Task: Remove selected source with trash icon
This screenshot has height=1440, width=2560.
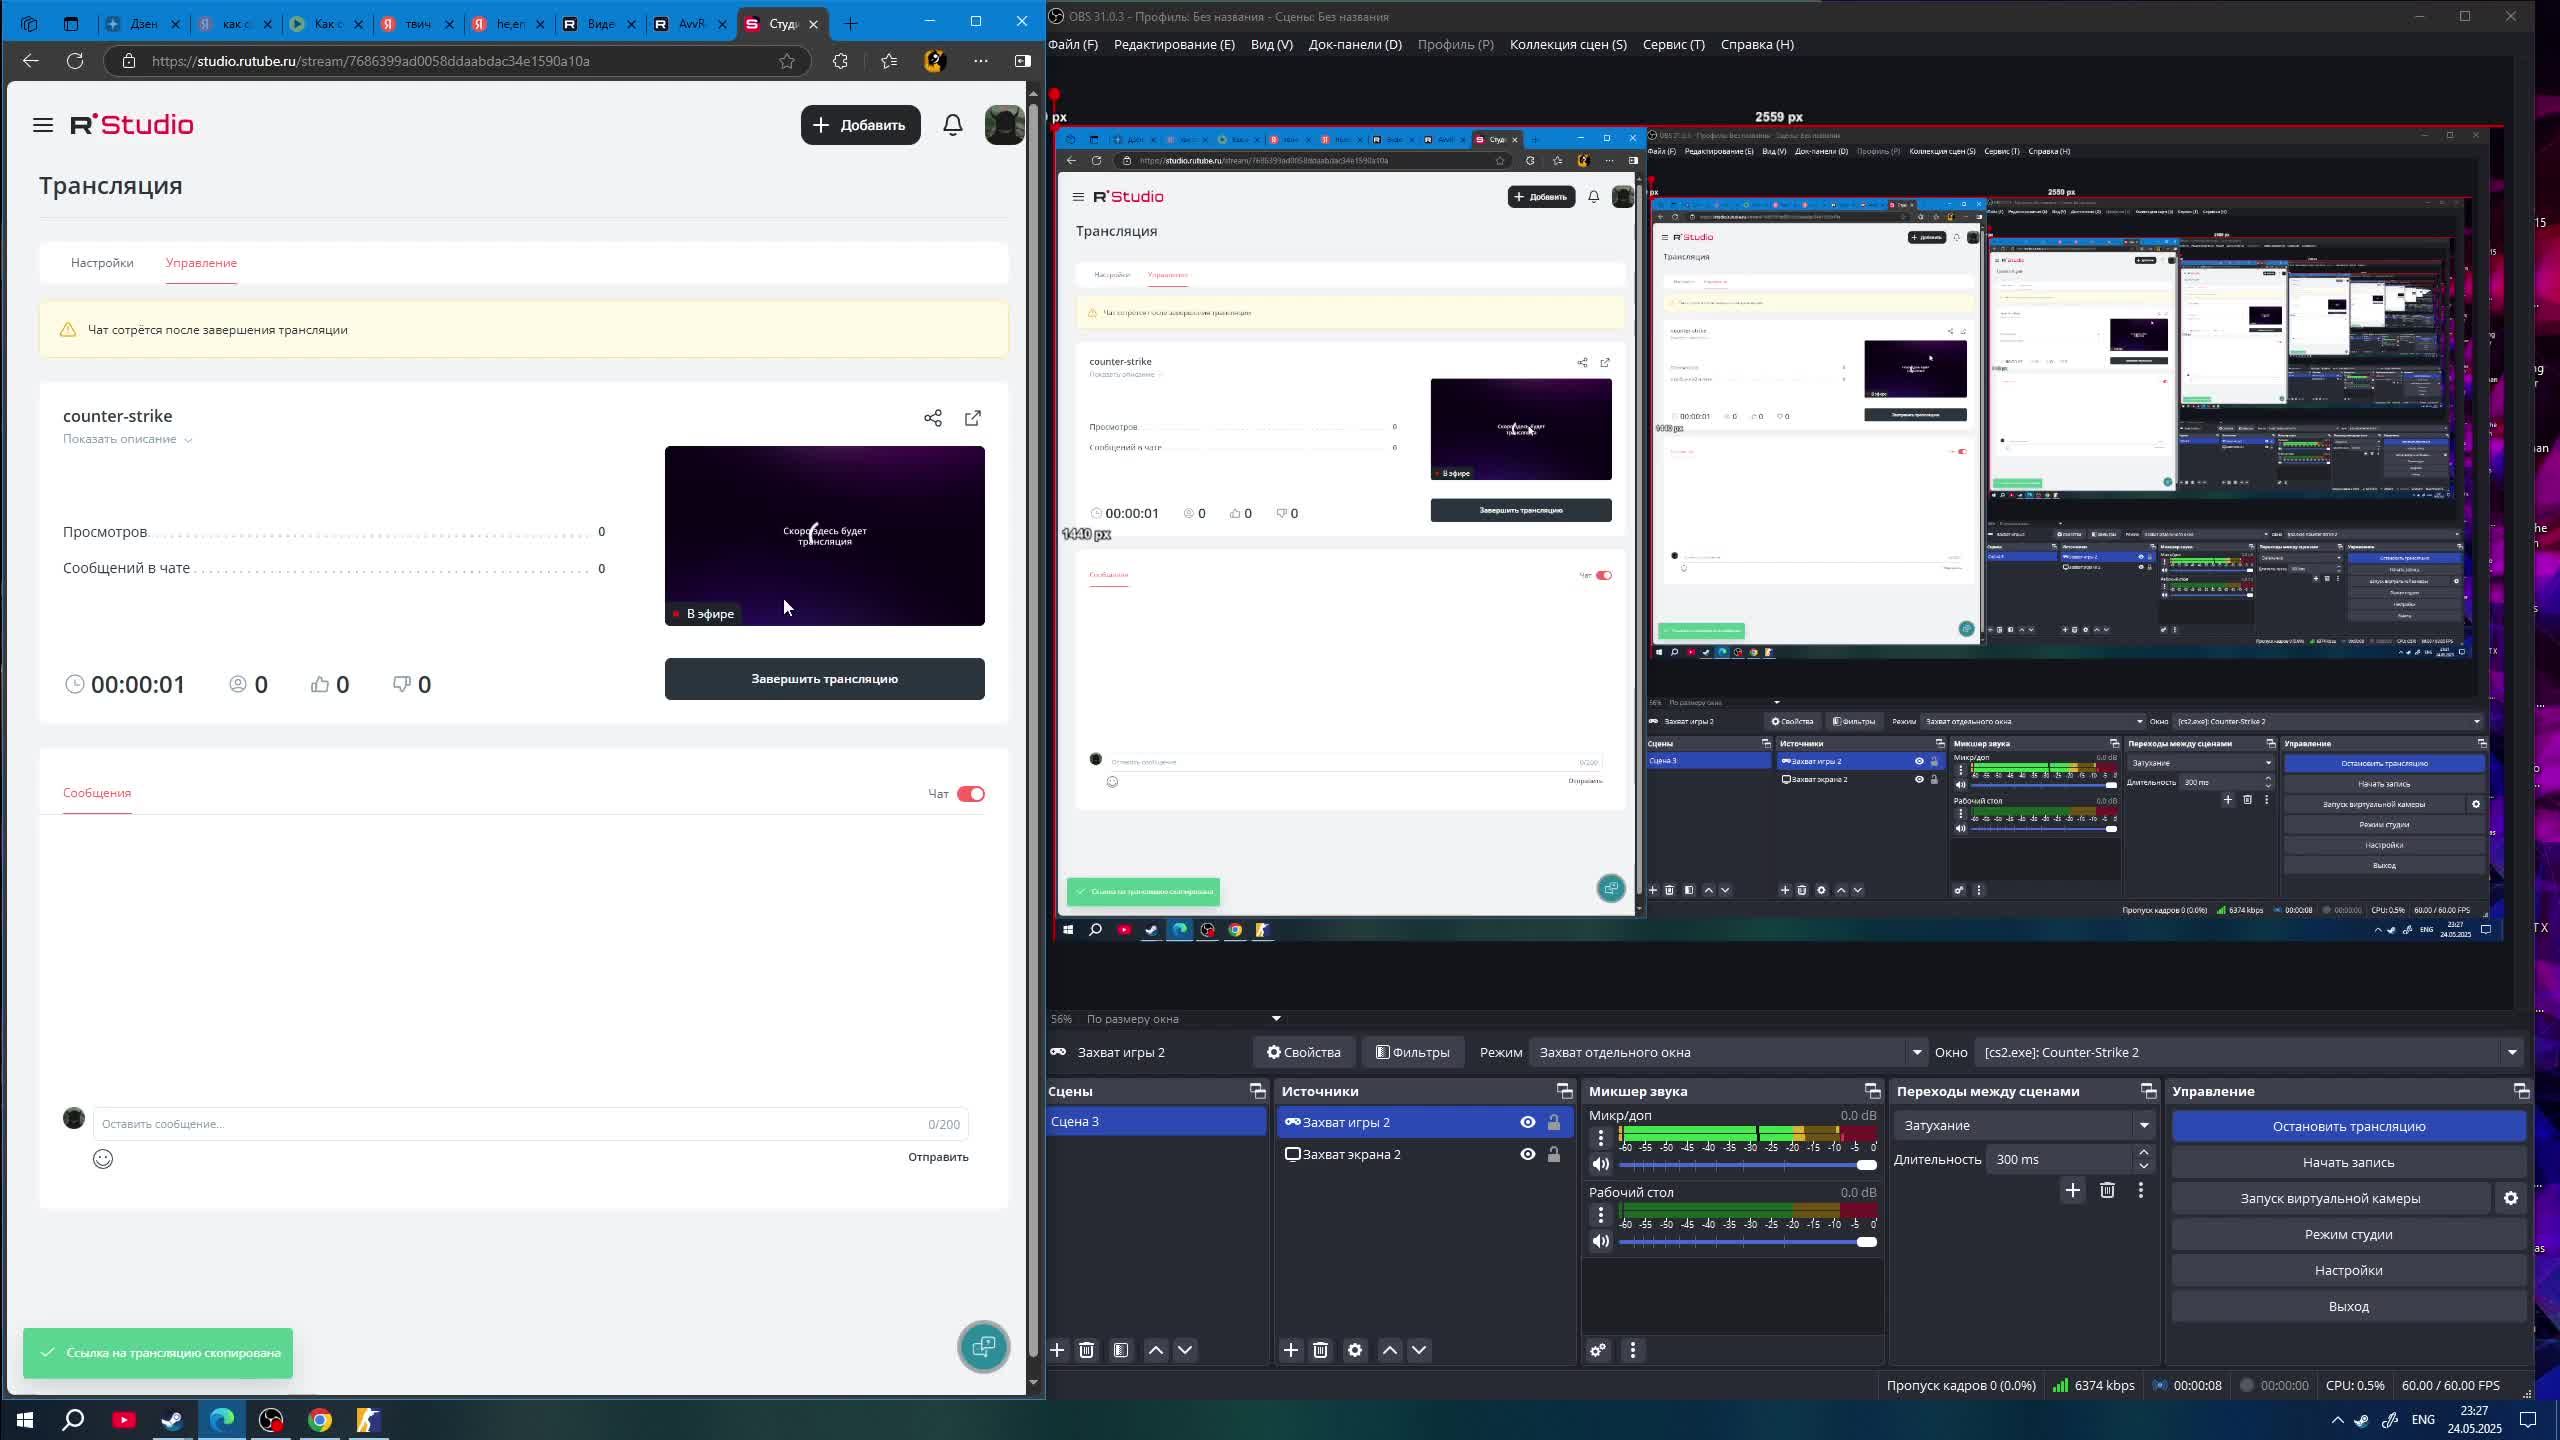Action: click(x=1320, y=1350)
